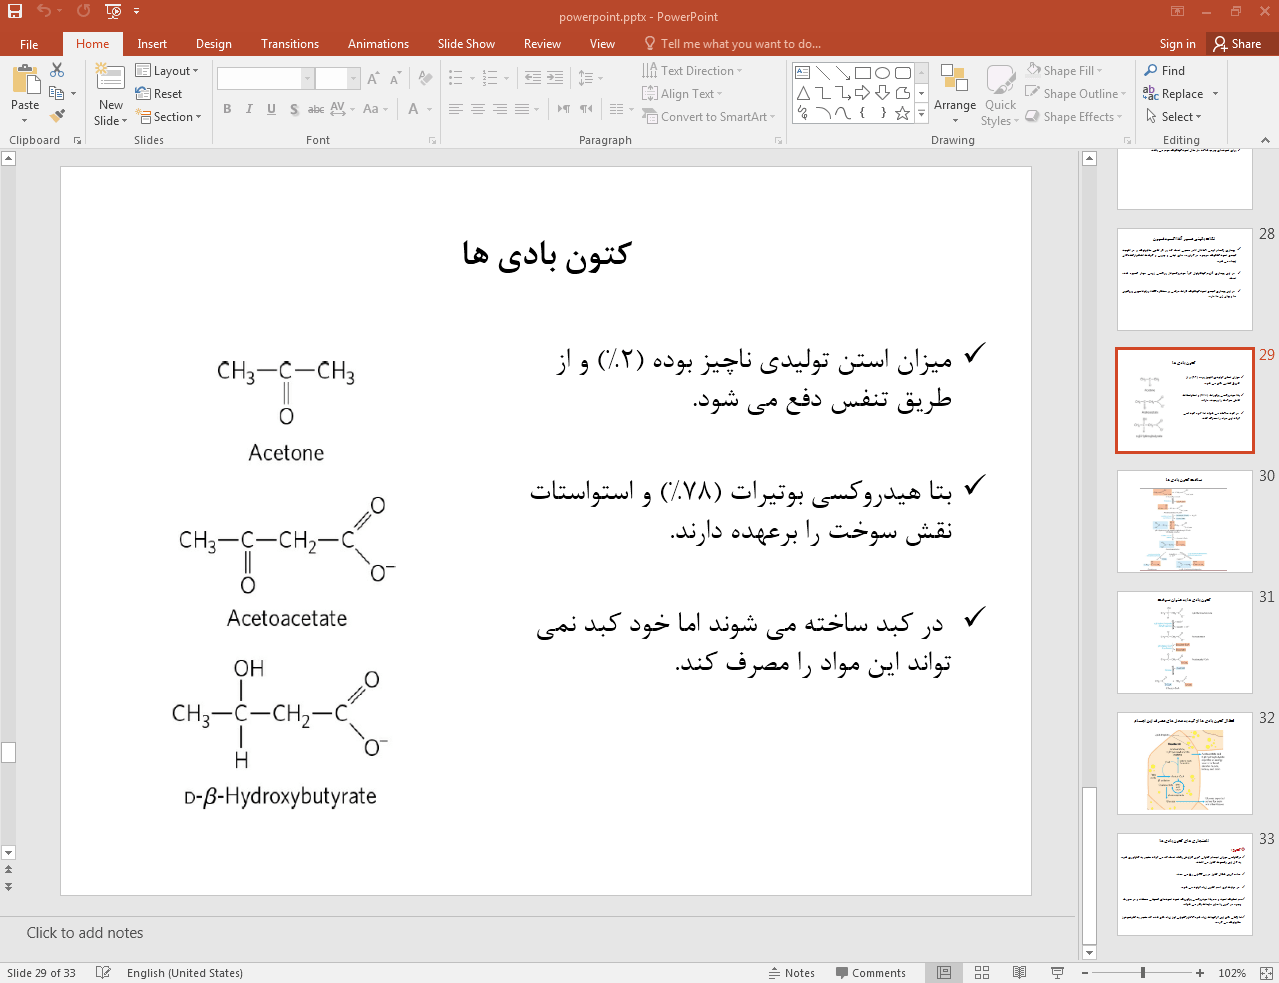
Task: Toggle underline formatting
Action: [x=270, y=109]
